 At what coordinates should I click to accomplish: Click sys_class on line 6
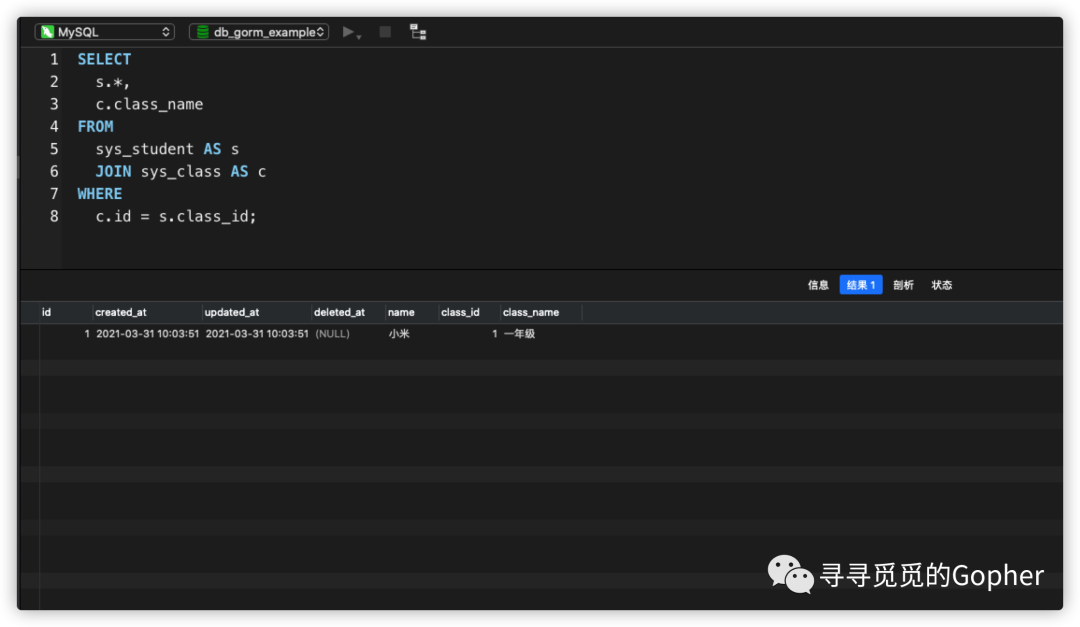pos(181,172)
